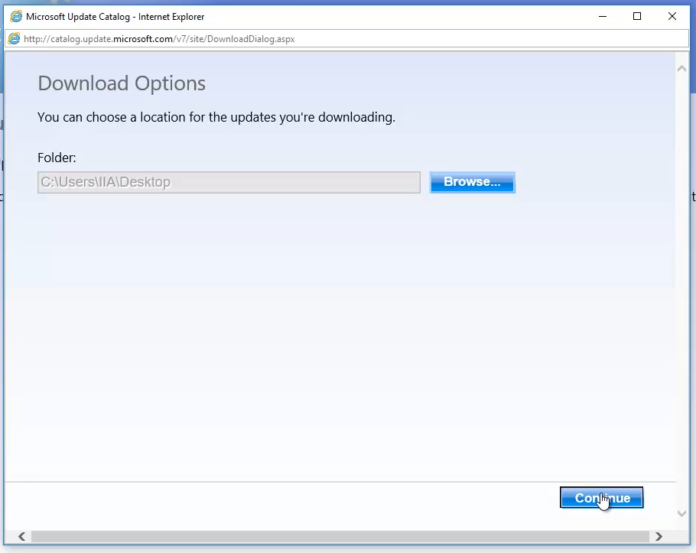Click 'You can choose a location' text
This screenshot has height=553, width=696.
(x=216, y=117)
